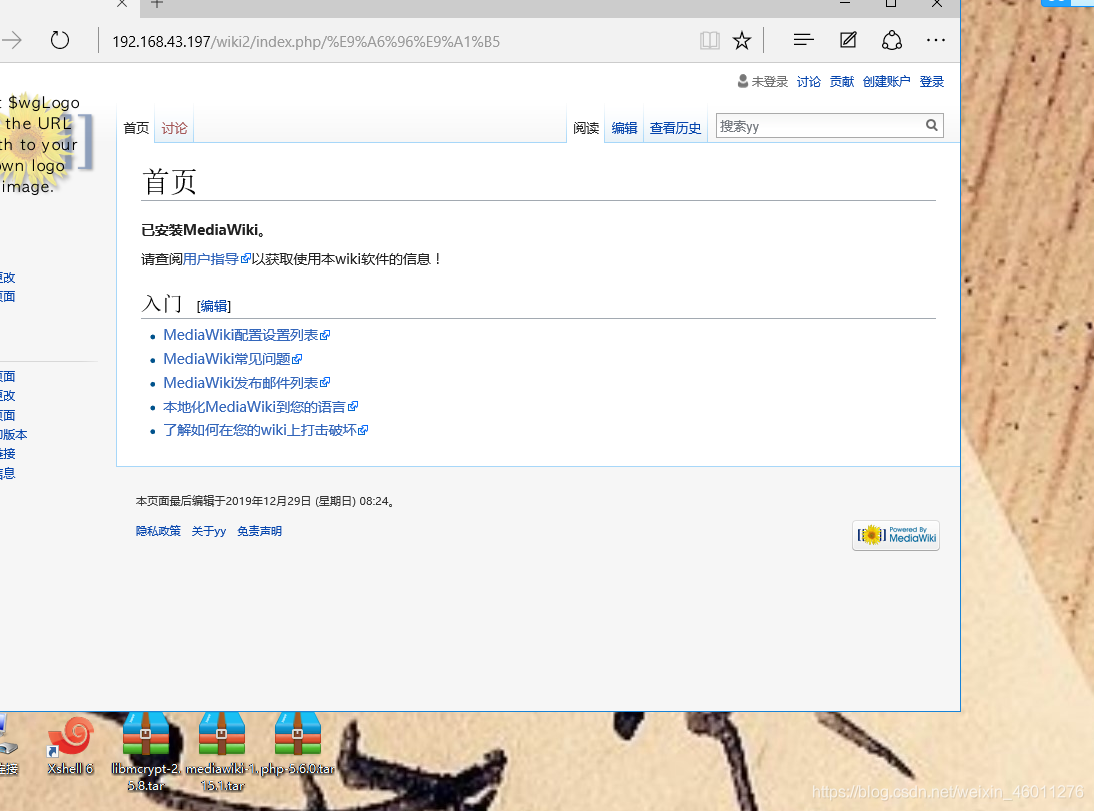1094x811 pixels.
Task: Open the 用户指导 link
Action: click(x=216, y=259)
